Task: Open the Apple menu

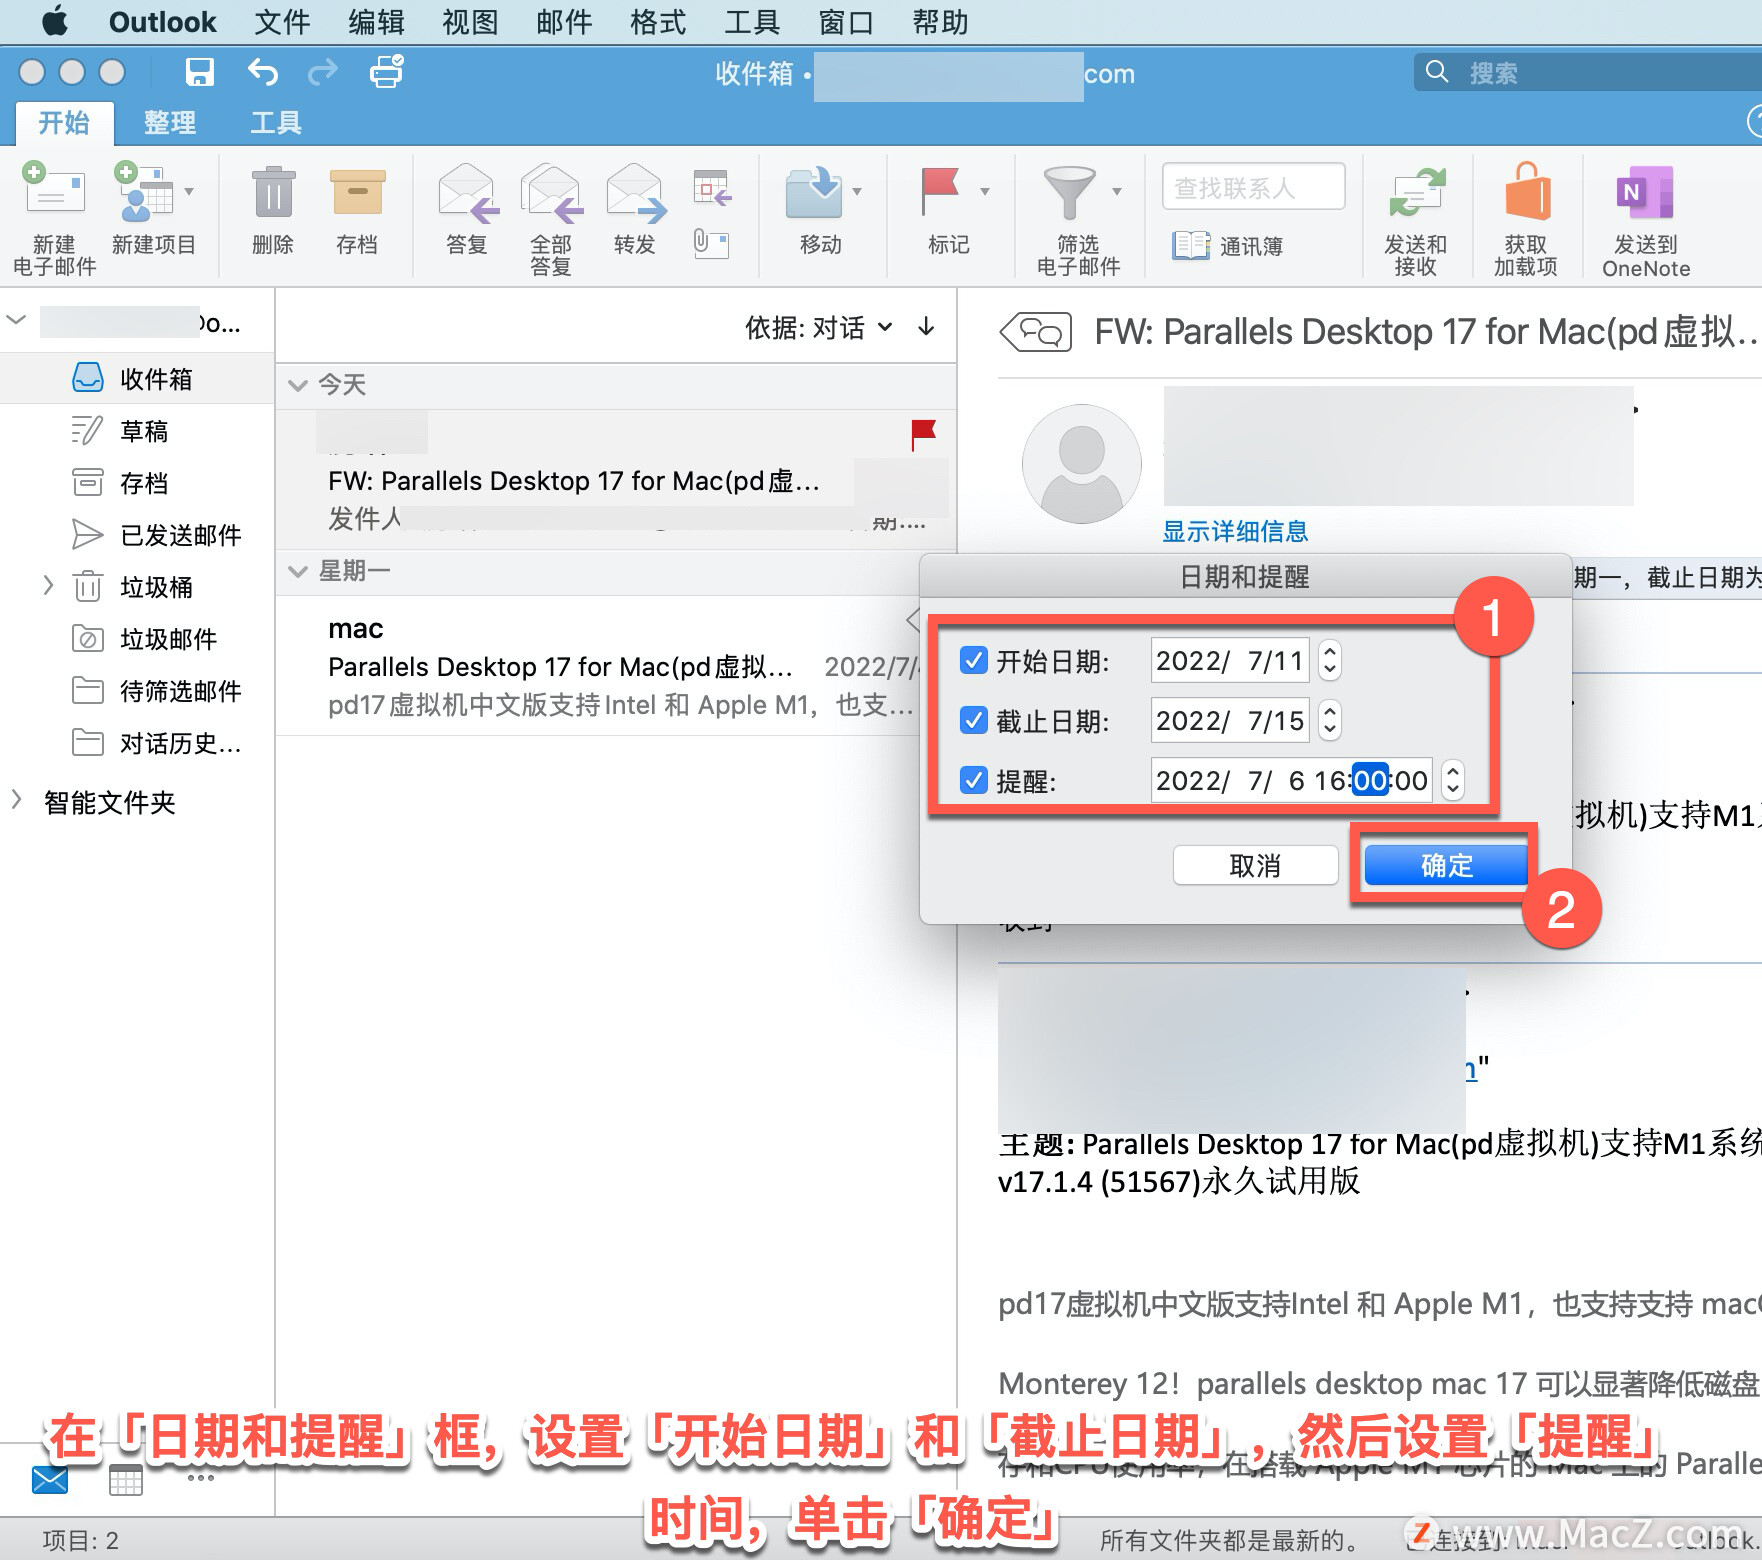Action: pos(55,21)
